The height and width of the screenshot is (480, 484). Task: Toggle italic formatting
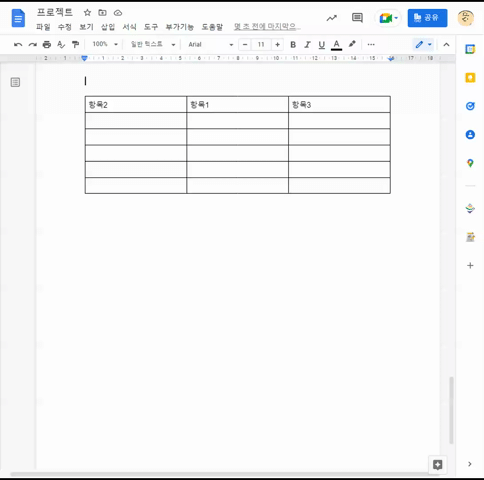(x=307, y=45)
